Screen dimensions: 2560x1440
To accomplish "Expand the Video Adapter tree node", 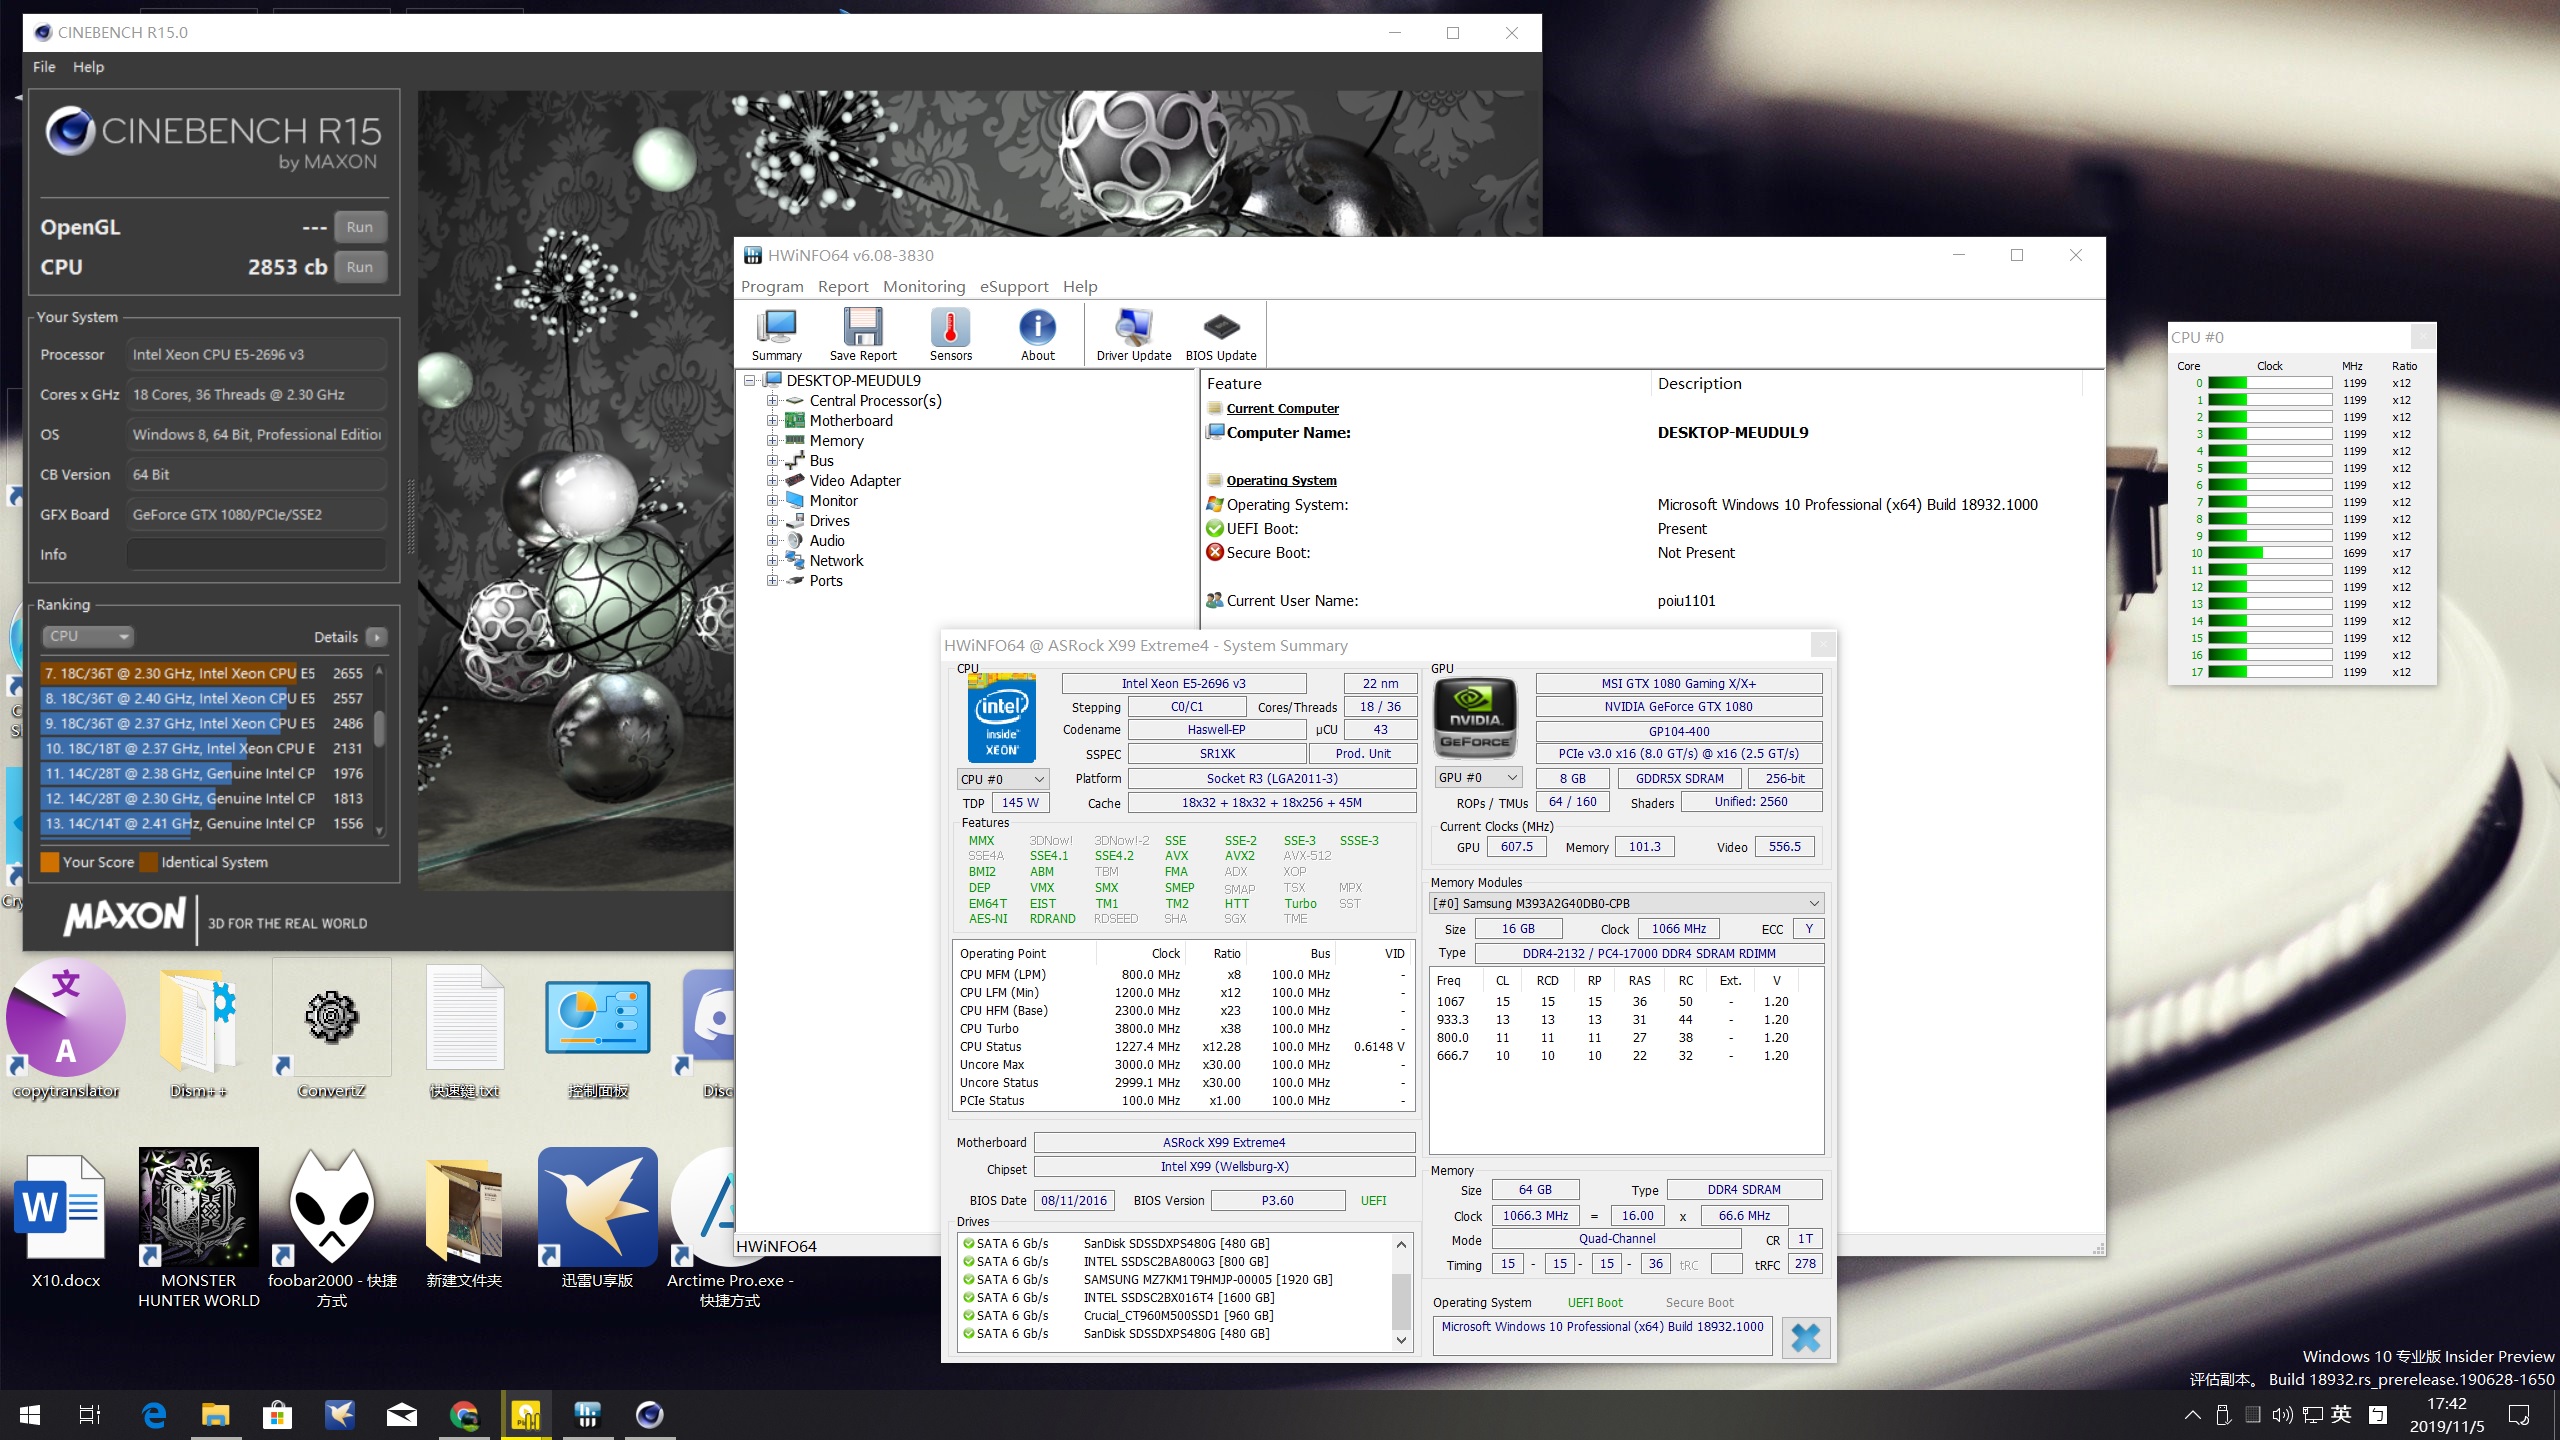I will [772, 481].
